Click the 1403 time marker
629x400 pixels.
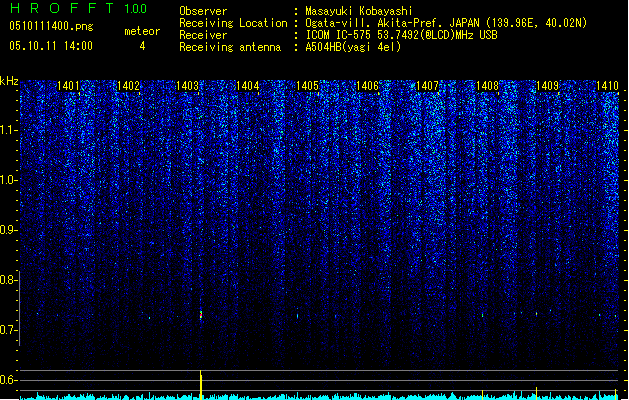click(x=188, y=86)
